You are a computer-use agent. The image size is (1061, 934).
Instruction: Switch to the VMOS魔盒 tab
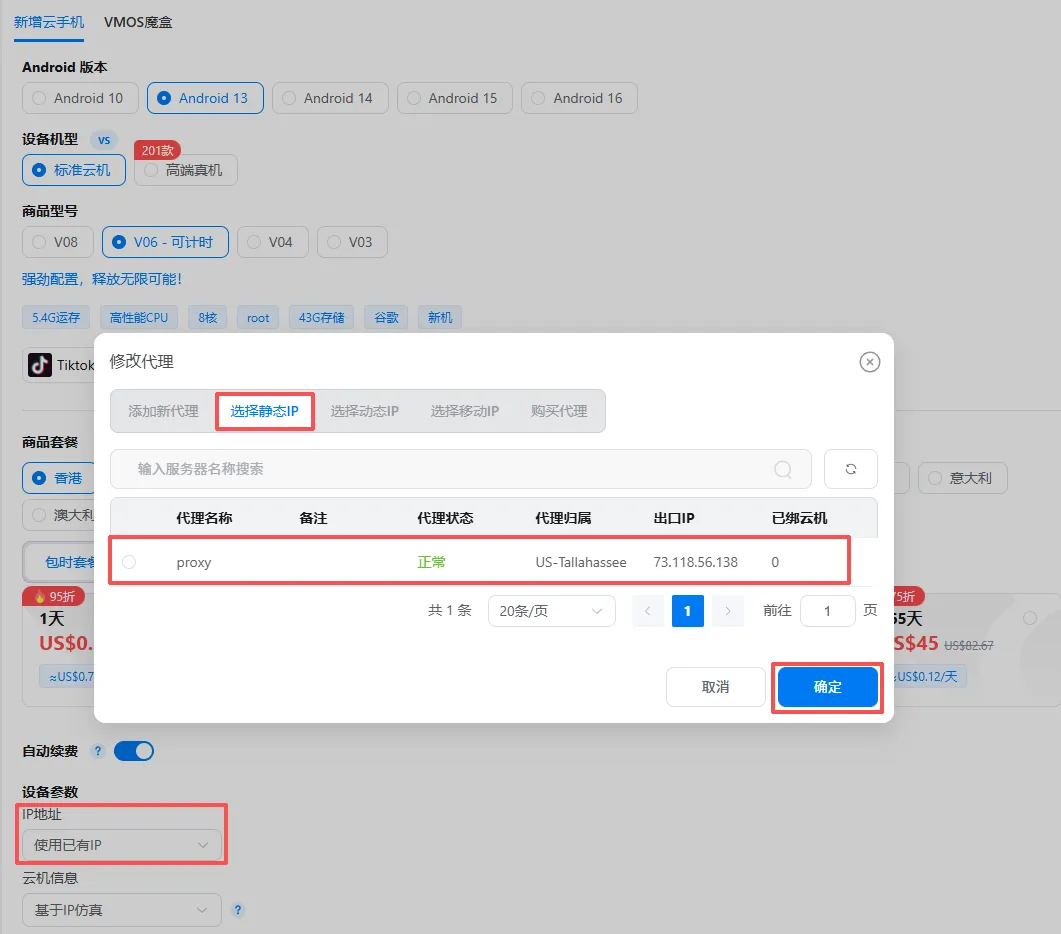[137, 21]
